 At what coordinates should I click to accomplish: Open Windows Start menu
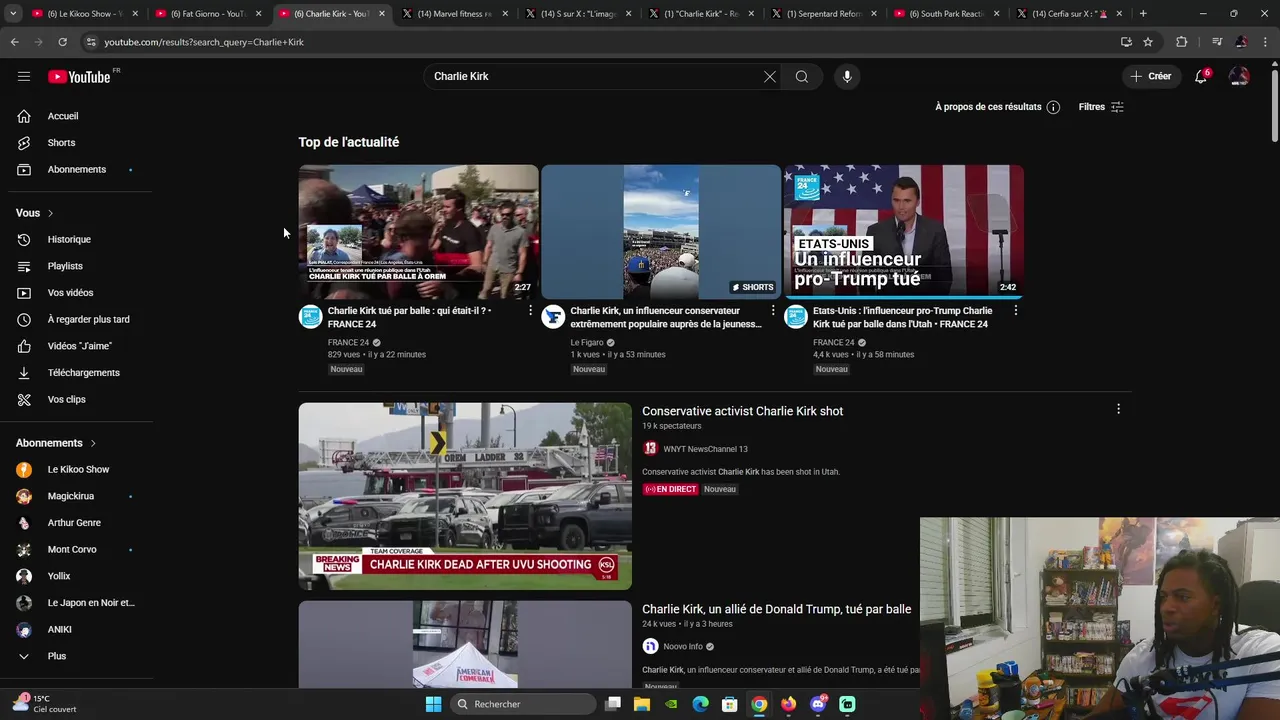433,704
